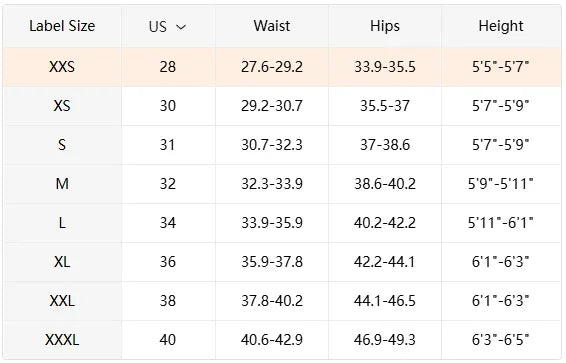
Task: Click US size 40 cell
Action: point(168,340)
